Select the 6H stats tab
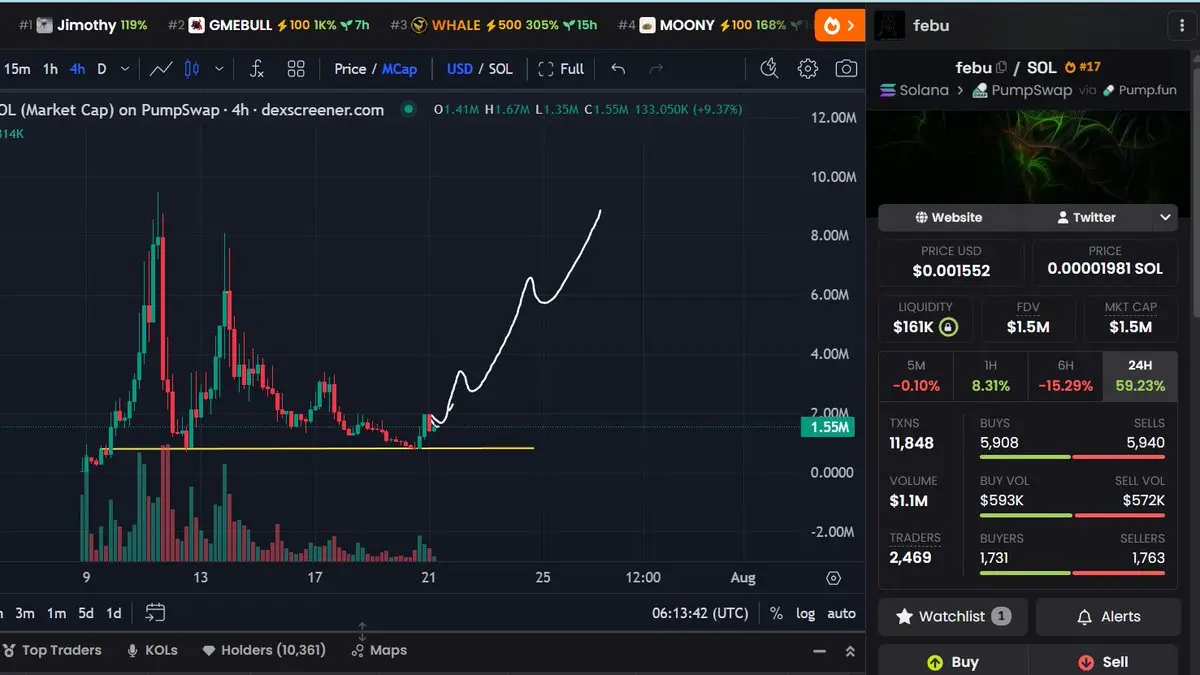The width and height of the screenshot is (1200, 675). pos(1065,376)
